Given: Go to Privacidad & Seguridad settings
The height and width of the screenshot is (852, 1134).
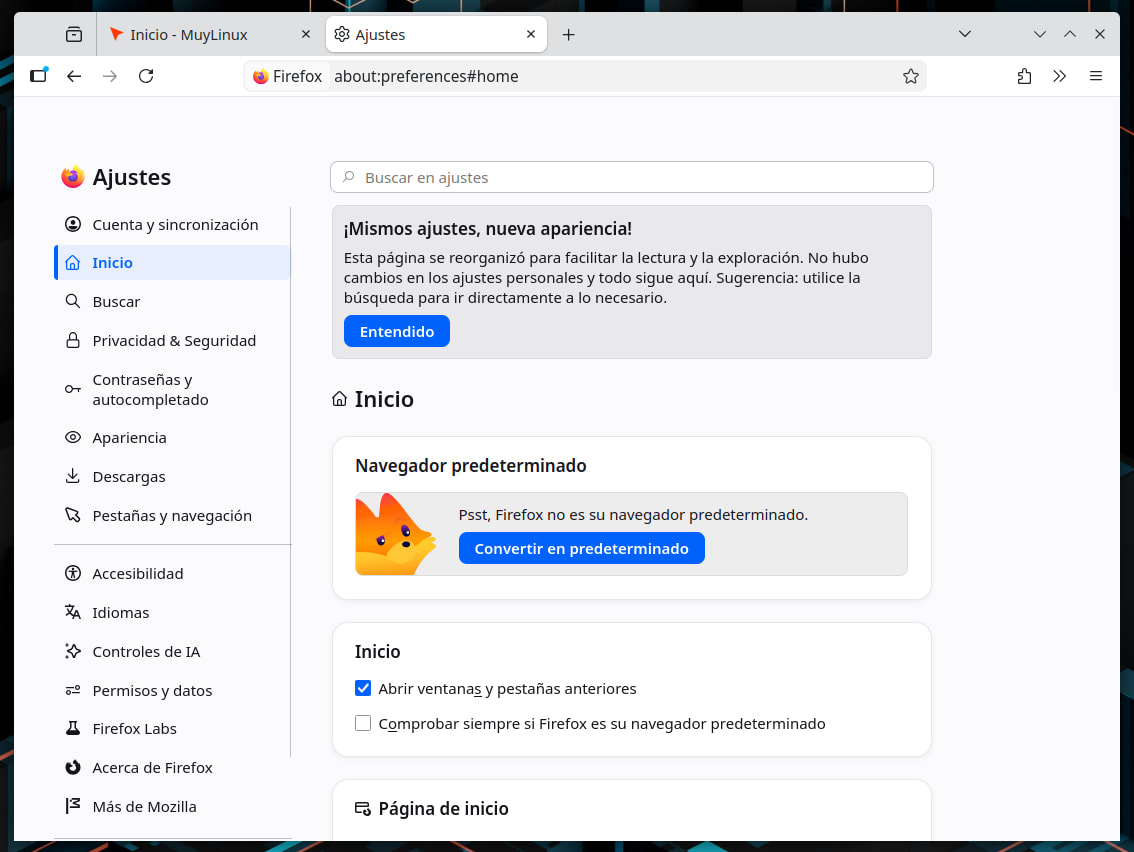Looking at the screenshot, I should (172, 341).
